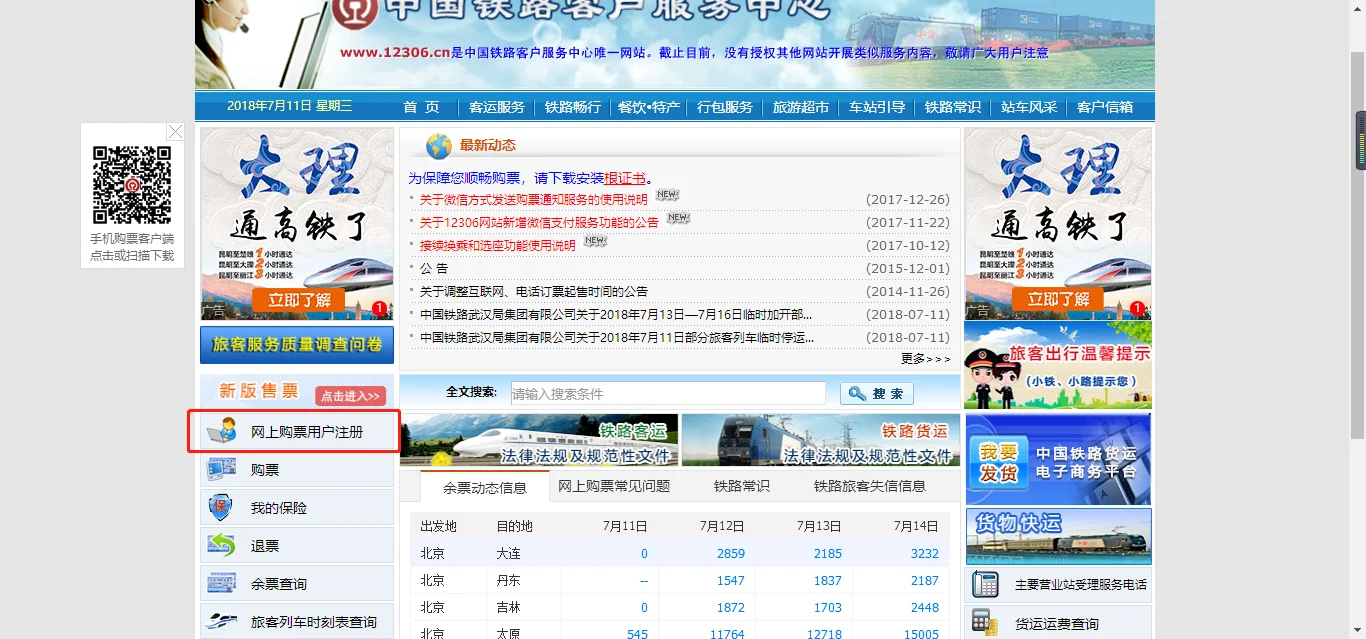Click the 余票查询 icon
The height and width of the screenshot is (639, 1366).
click(x=221, y=583)
